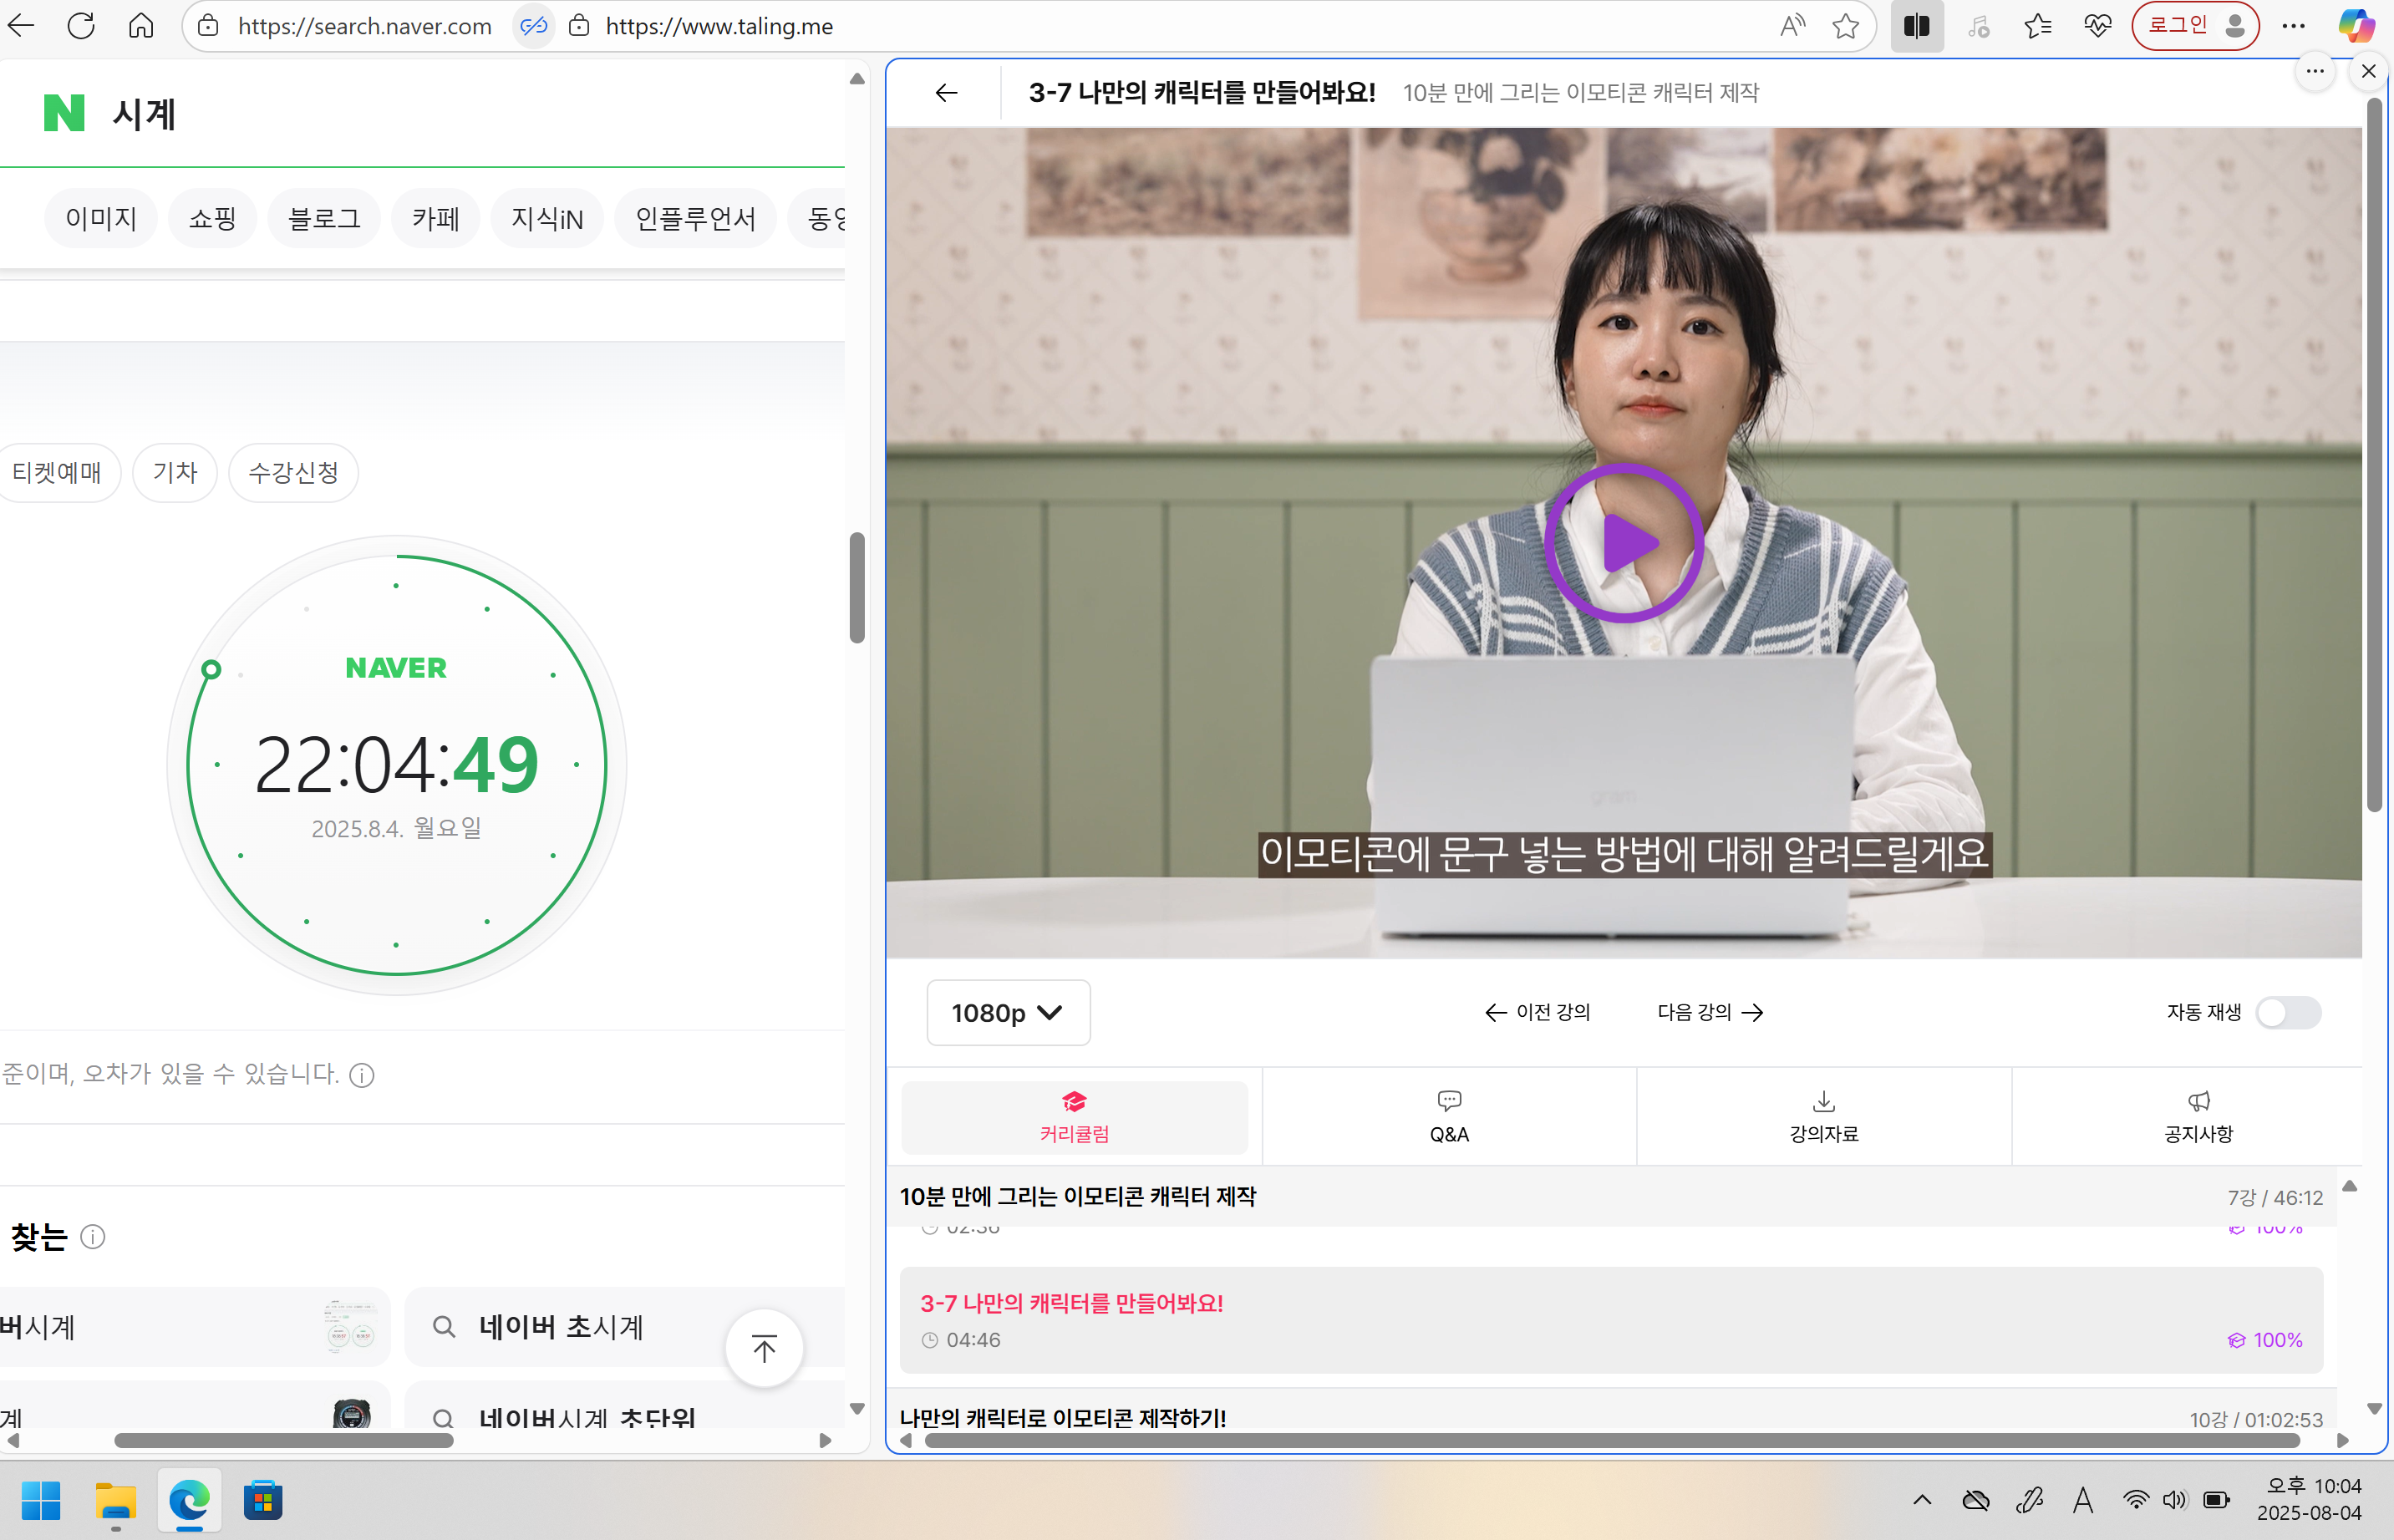Click the favorites star in address bar

[x=1845, y=26]
